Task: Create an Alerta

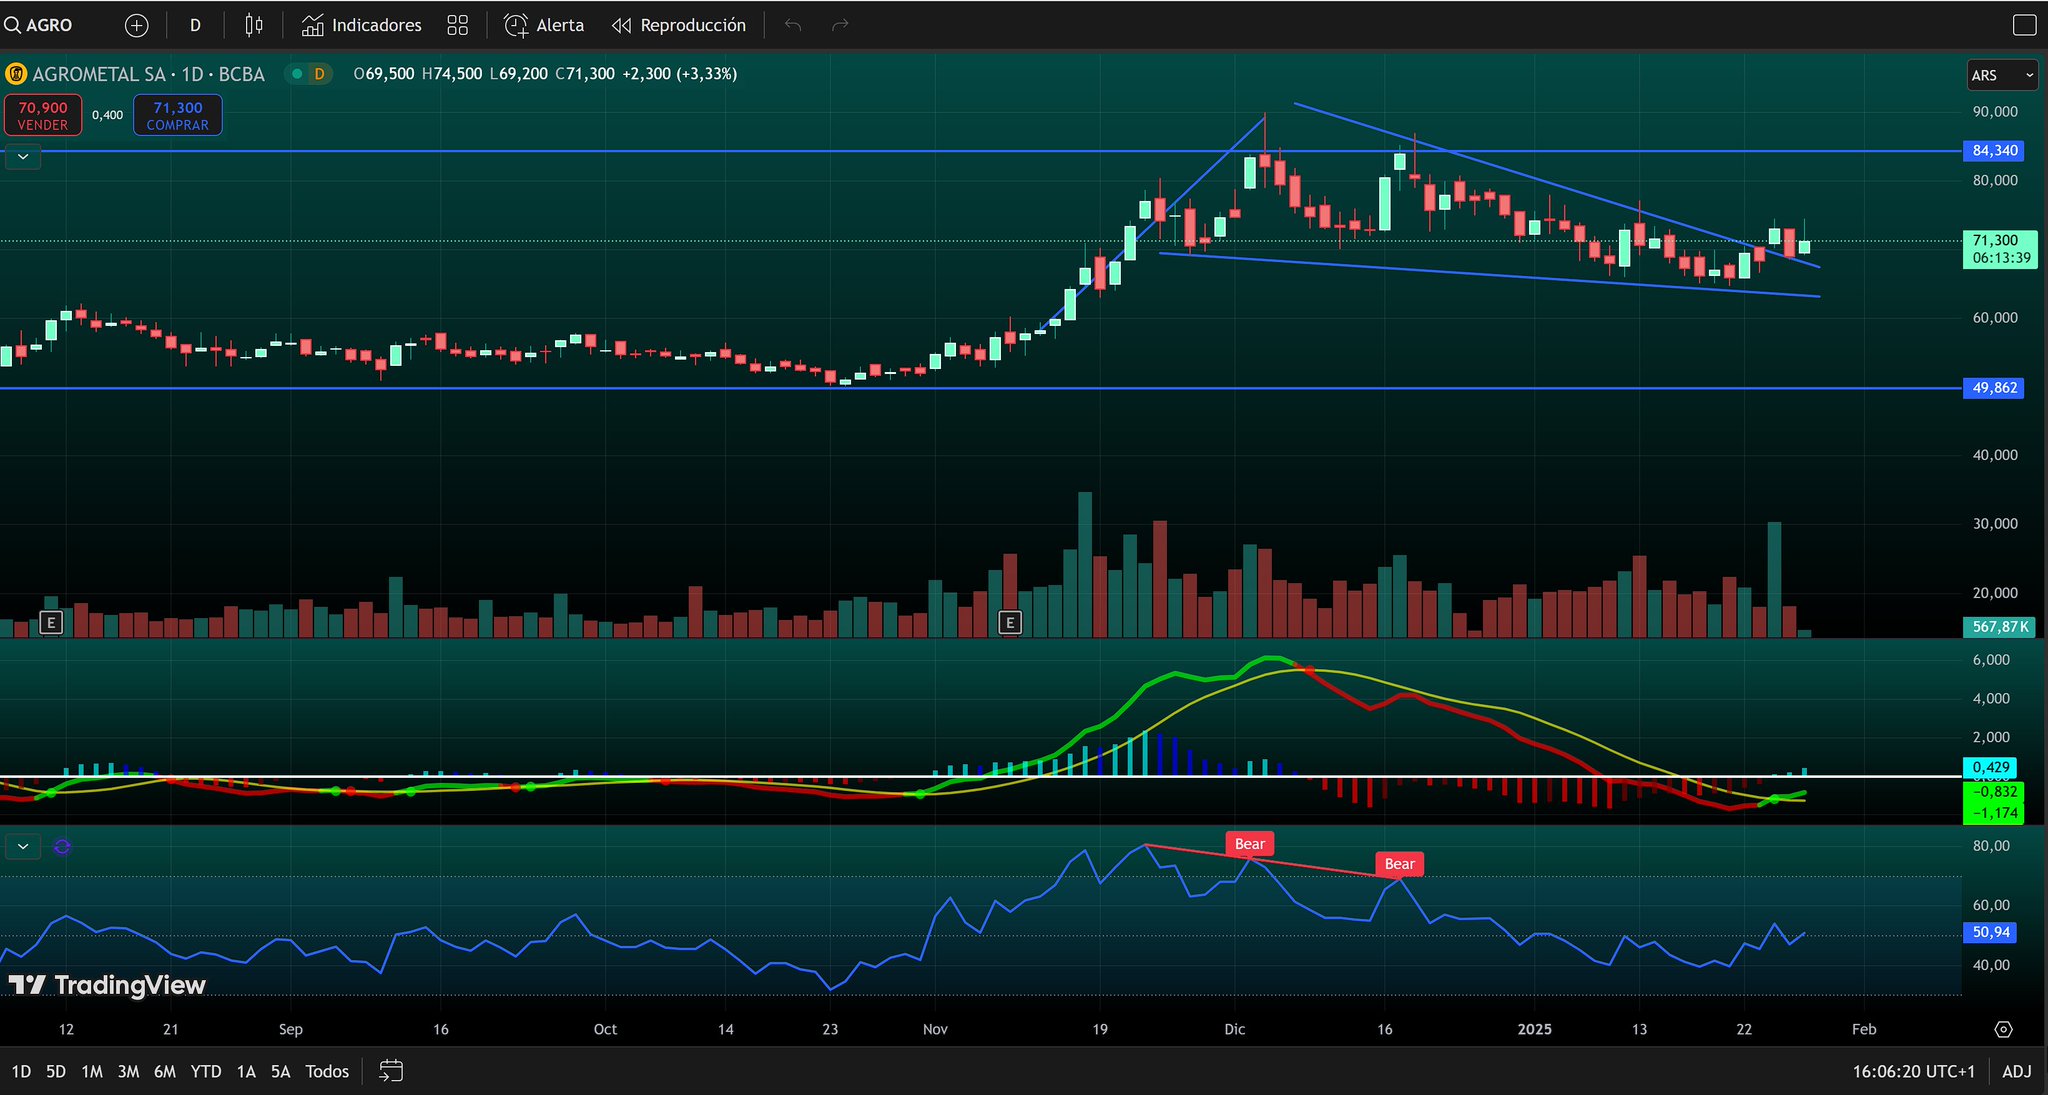Action: coord(544,25)
